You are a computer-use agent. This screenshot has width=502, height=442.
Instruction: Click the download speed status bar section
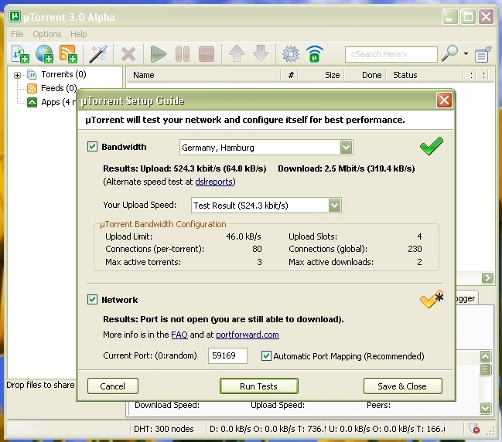pyautogui.click(x=266, y=429)
